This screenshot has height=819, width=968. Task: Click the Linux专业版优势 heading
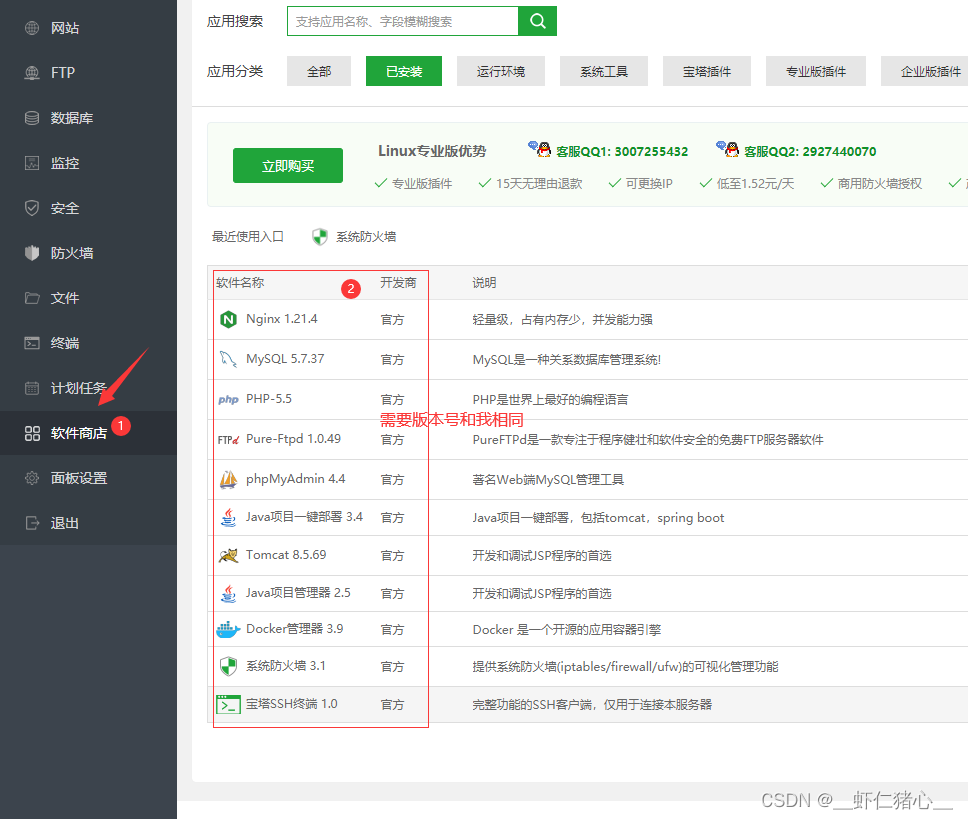click(x=432, y=151)
